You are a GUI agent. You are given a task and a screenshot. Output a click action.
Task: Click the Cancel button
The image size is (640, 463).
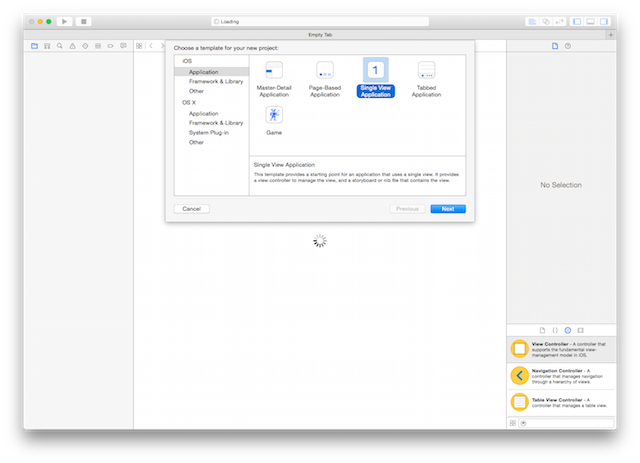191,209
